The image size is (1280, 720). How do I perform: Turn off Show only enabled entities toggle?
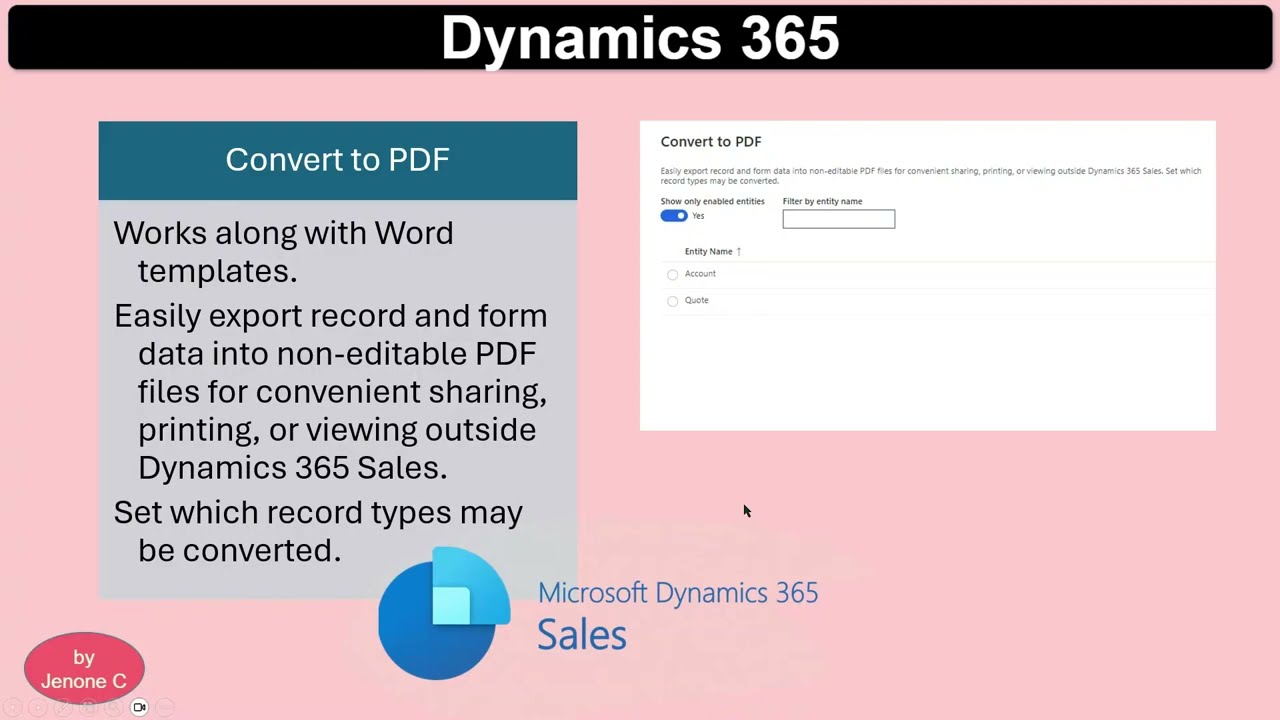pos(674,216)
